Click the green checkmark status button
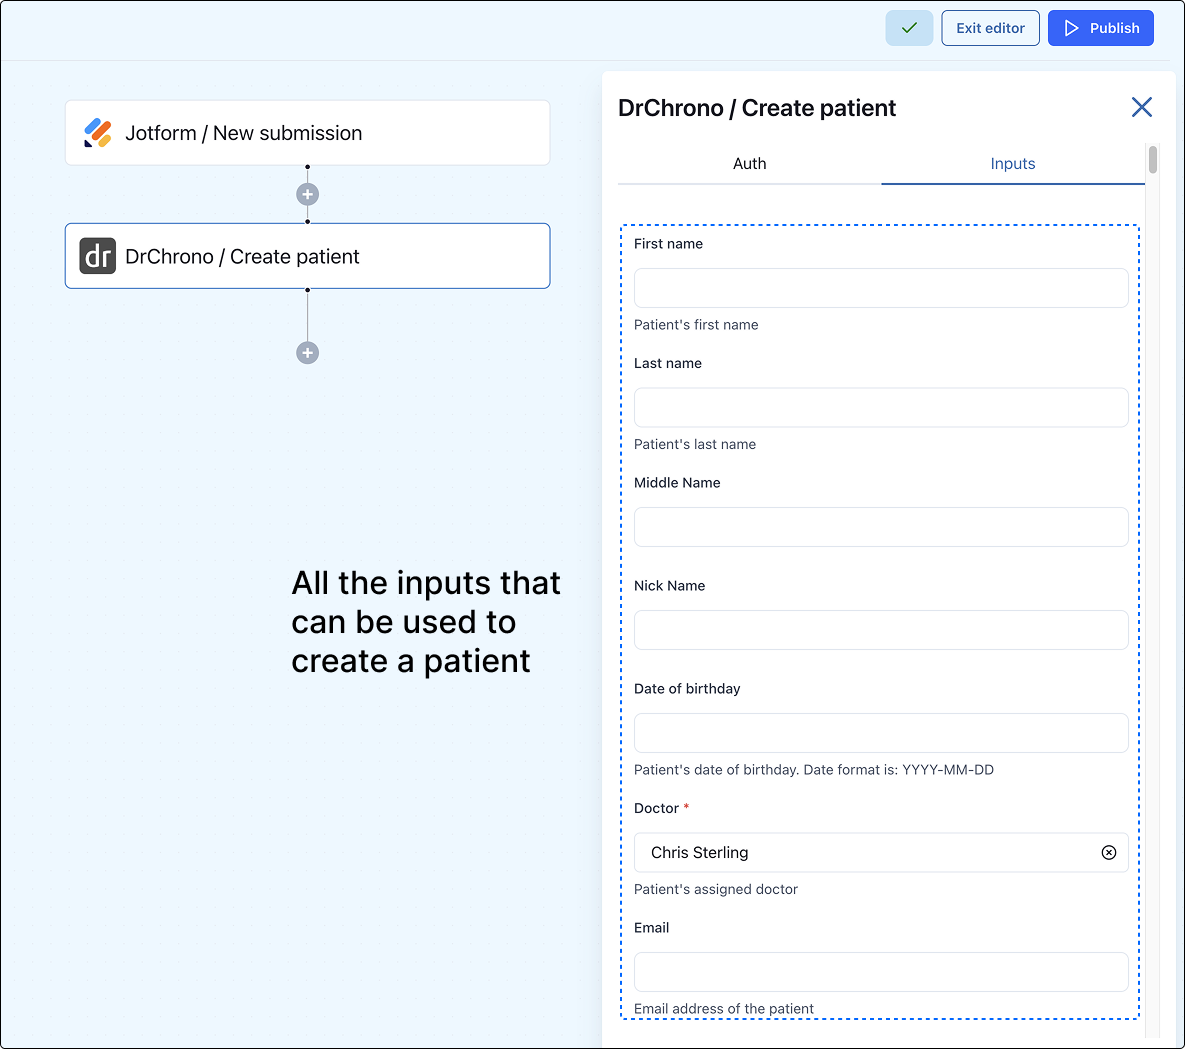This screenshot has width=1185, height=1049. [x=909, y=28]
